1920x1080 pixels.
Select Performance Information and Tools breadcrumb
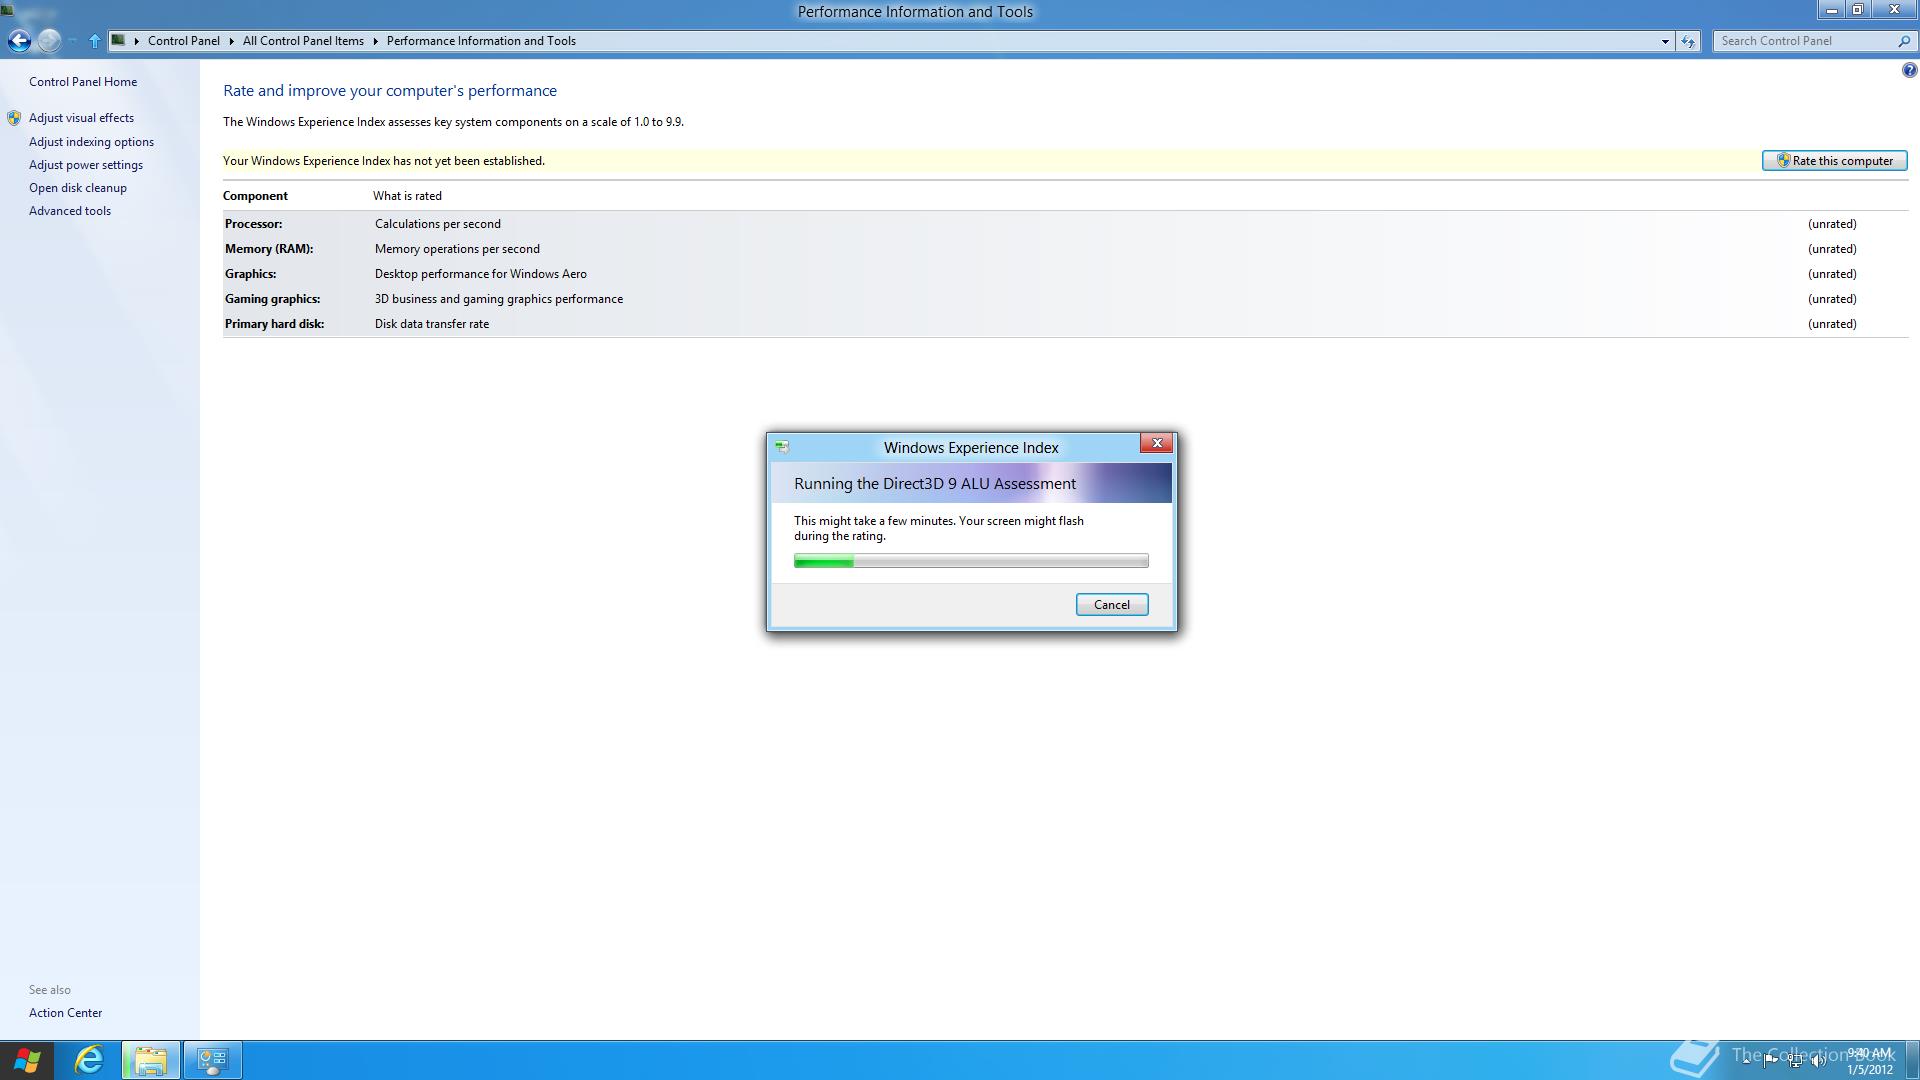481,41
